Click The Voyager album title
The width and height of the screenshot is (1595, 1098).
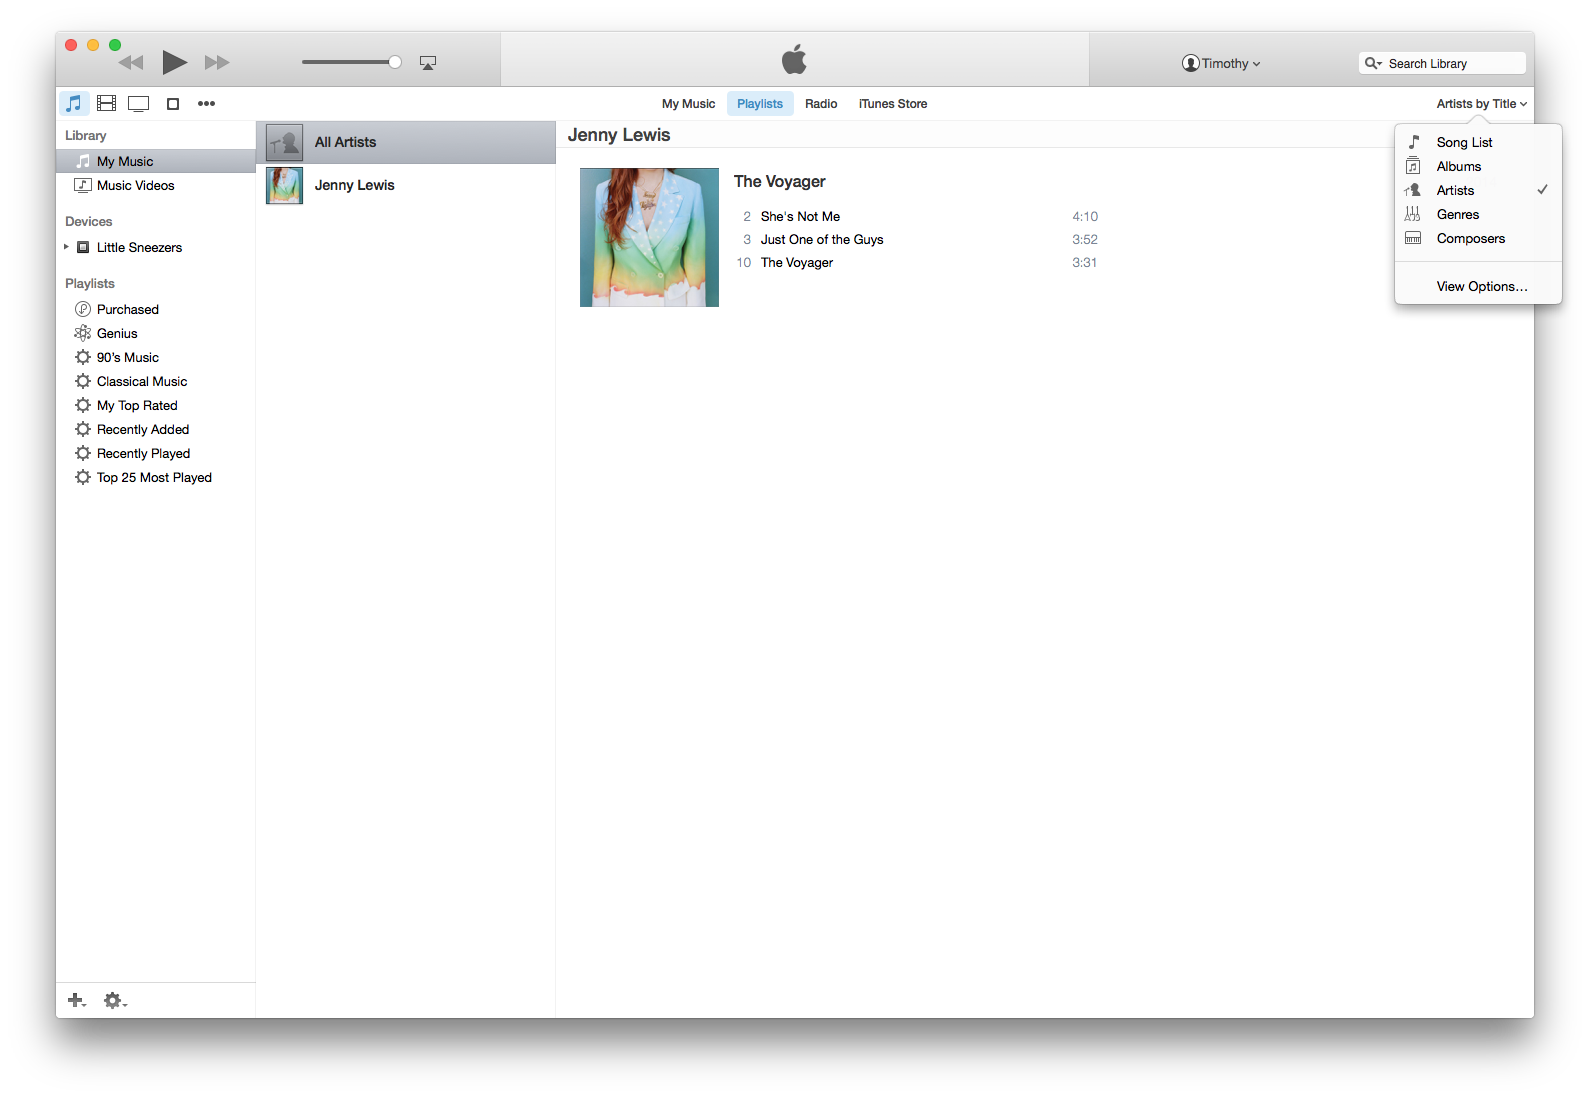[779, 181]
